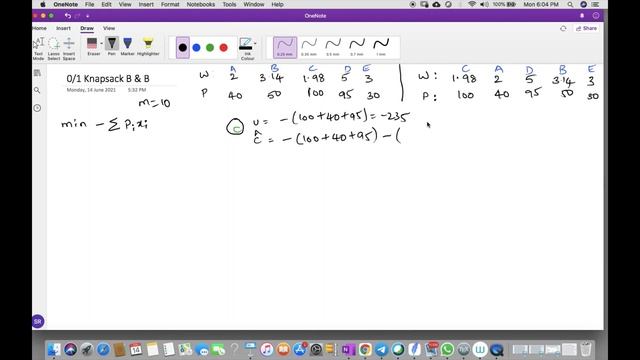Open the File menu
This screenshot has width=640, height=360.
click(89, 4)
